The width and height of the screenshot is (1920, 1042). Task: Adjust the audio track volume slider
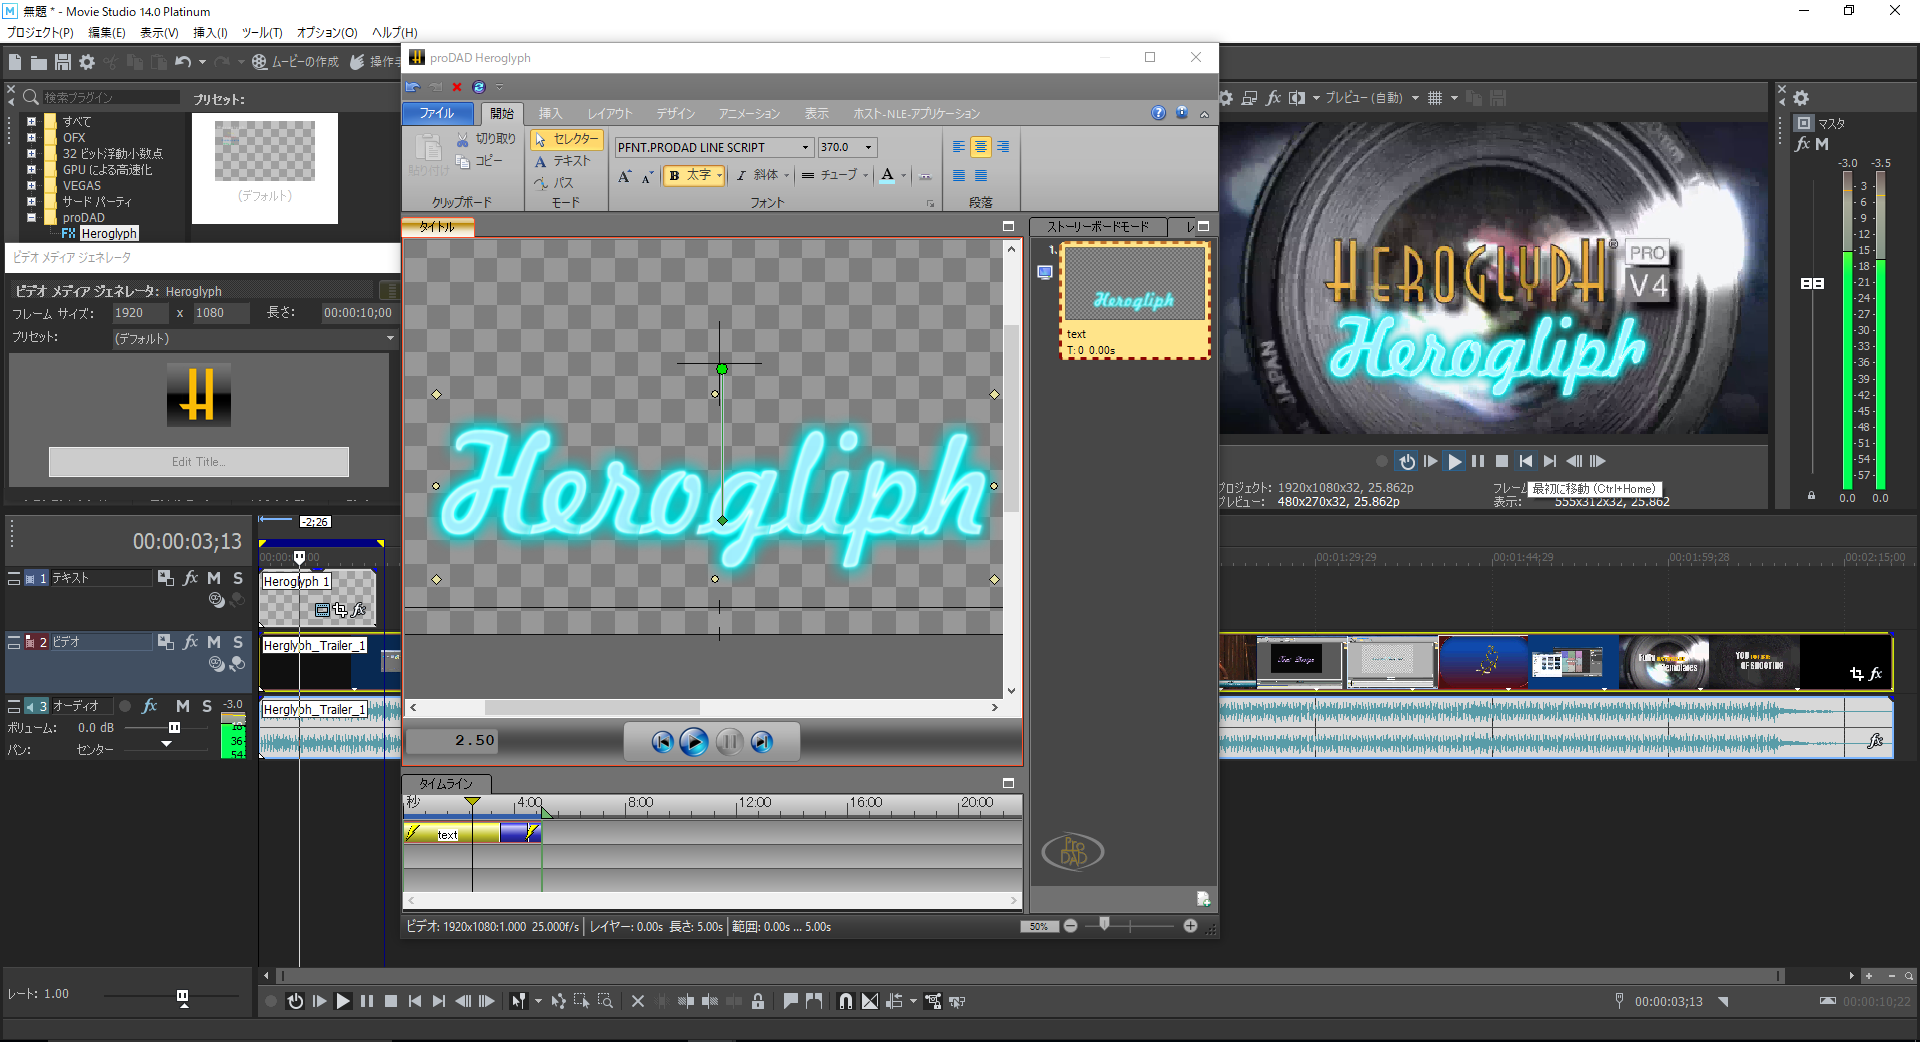click(174, 728)
